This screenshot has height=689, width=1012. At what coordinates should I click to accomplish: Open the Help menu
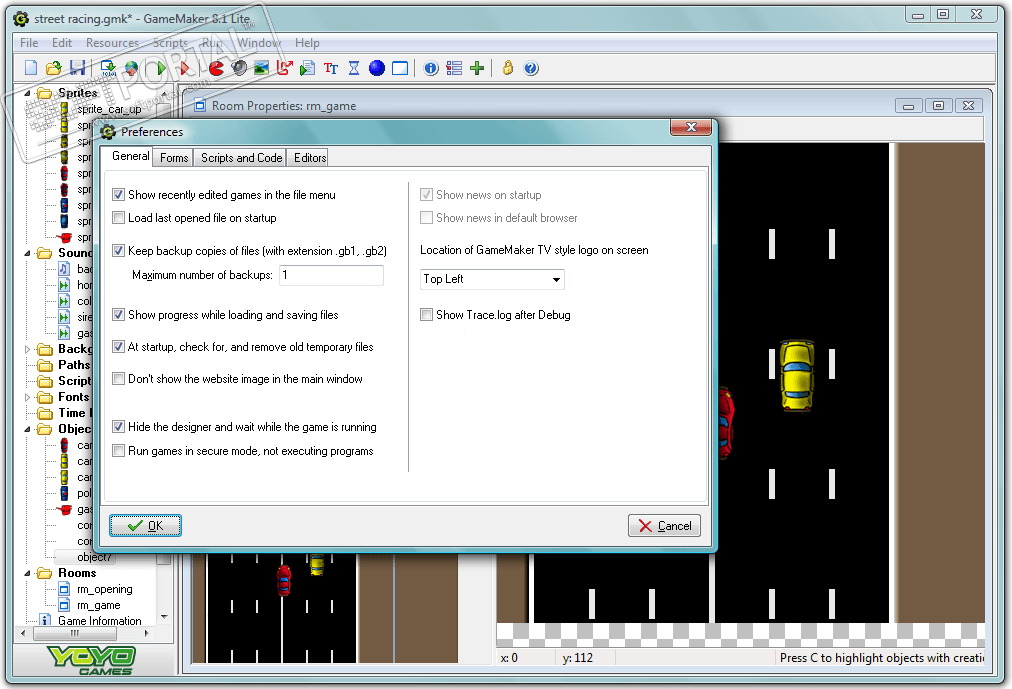click(x=307, y=43)
